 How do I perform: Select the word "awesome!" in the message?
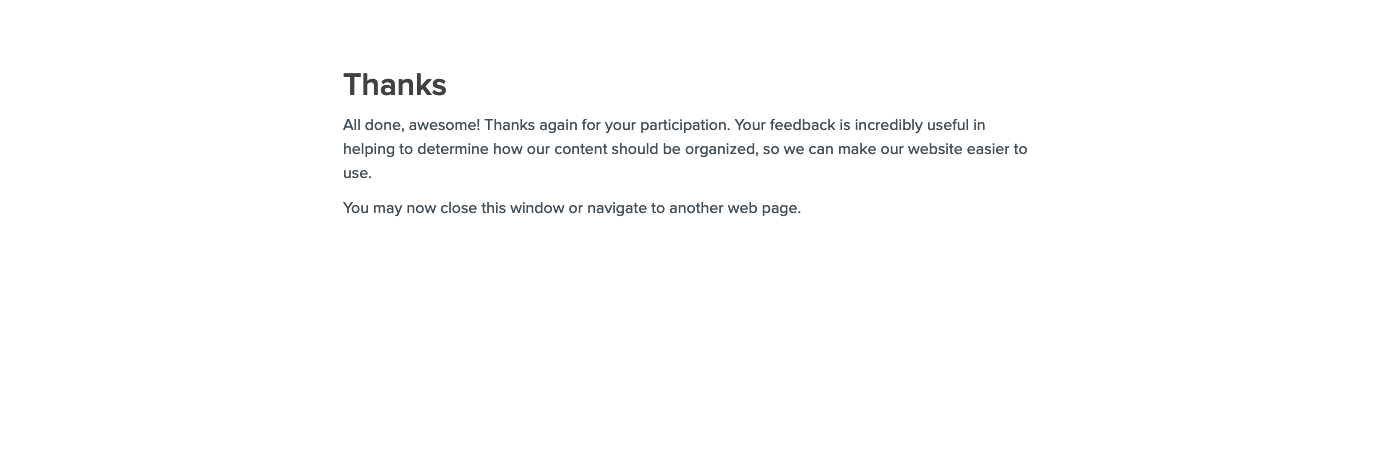point(444,125)
